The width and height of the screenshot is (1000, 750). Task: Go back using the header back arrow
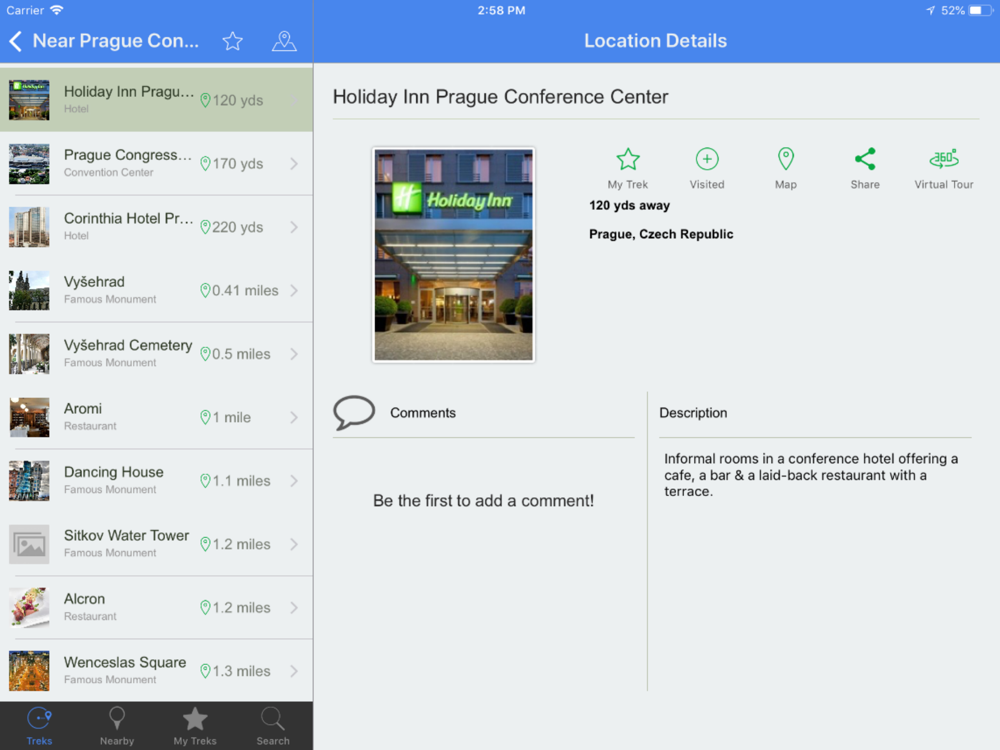[x=16, y=41]
